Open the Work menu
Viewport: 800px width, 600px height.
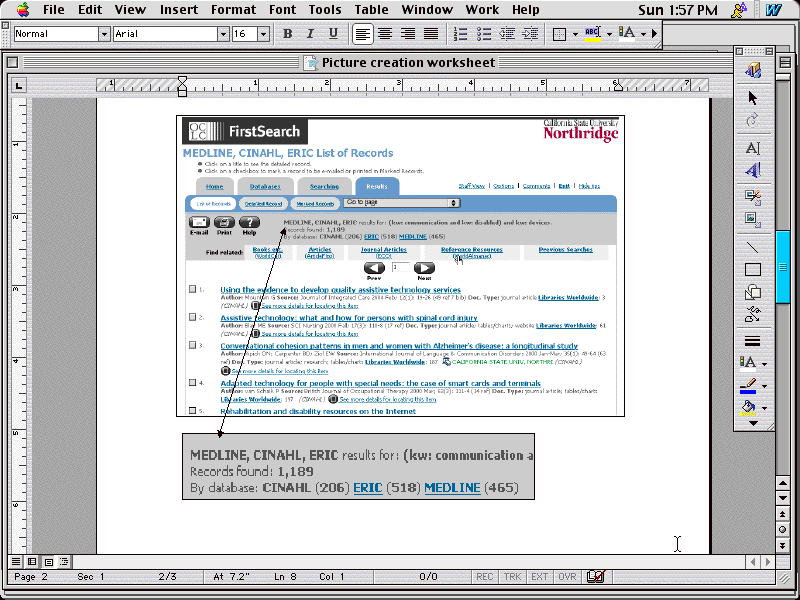482,9
